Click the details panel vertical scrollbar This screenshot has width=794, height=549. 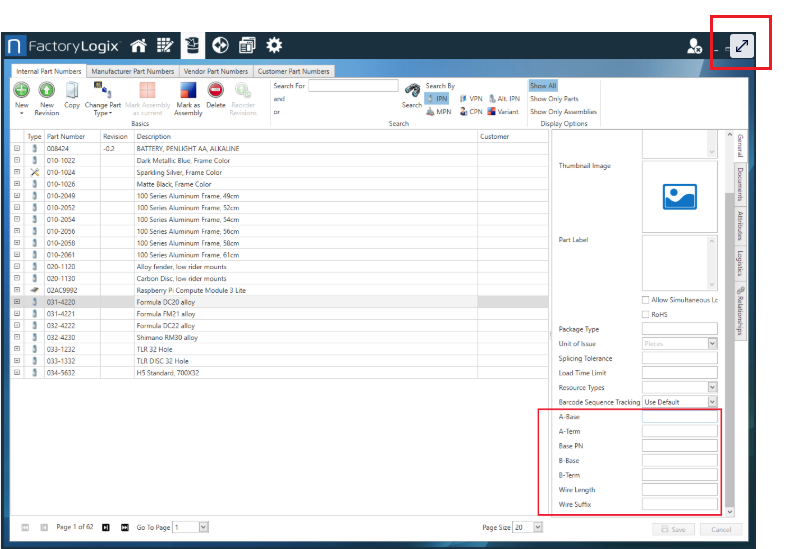point(730,349)
